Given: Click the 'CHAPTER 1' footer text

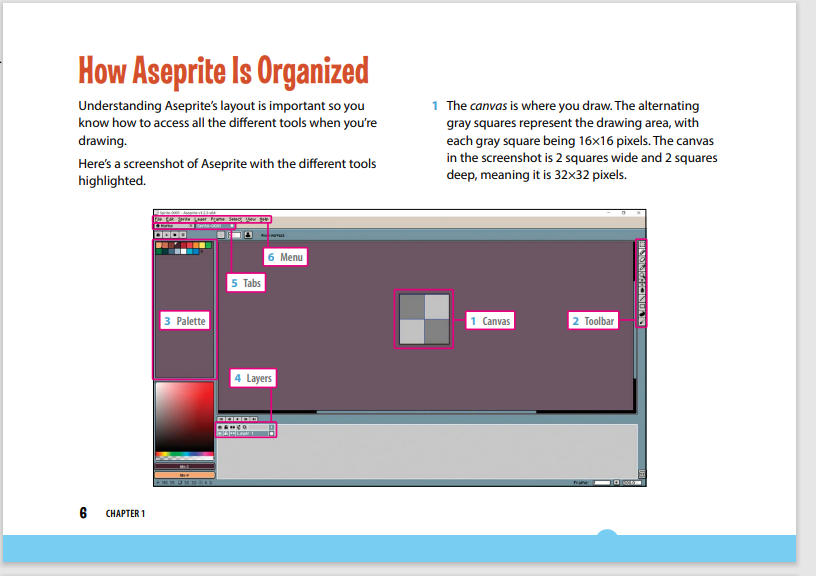Looking at the screenshot, I should coord(125,514).
